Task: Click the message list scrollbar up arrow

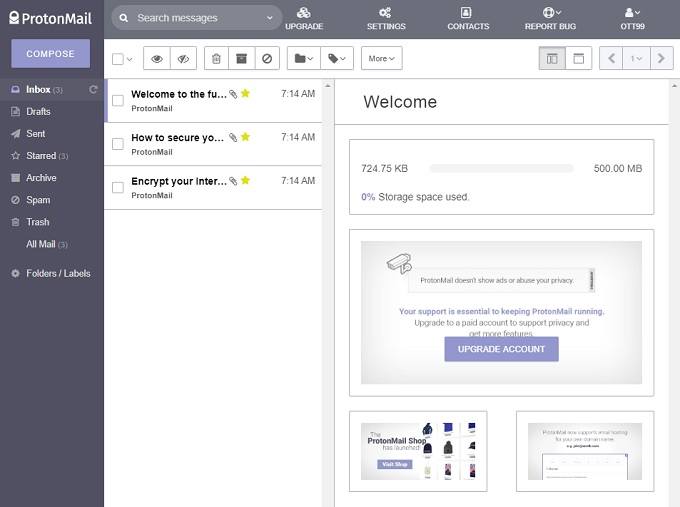Action: [x=328, y=86]
